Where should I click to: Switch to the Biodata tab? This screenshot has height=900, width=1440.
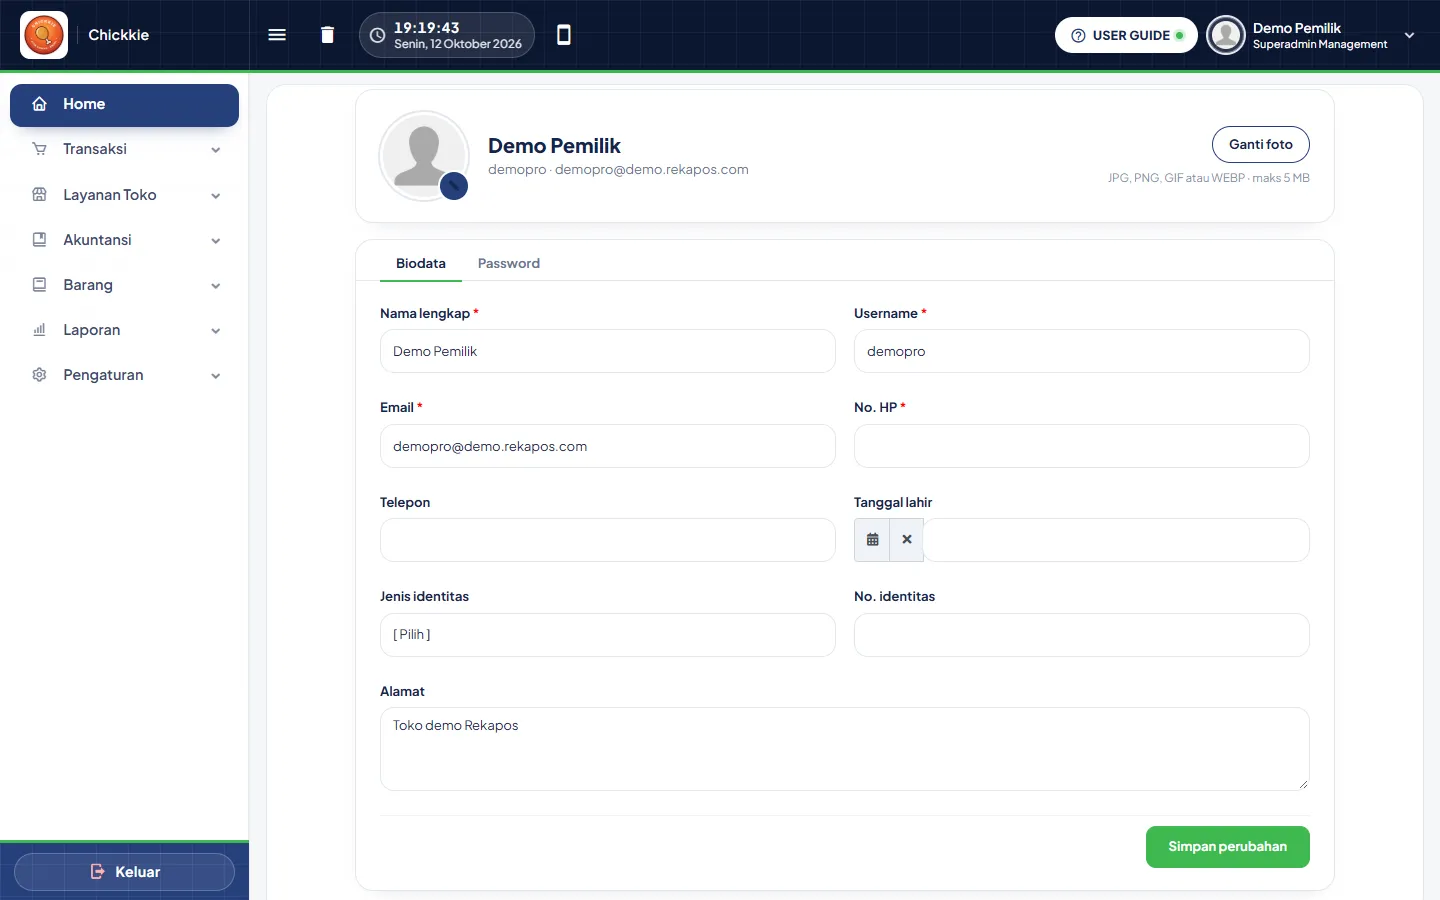click(421, 263)
